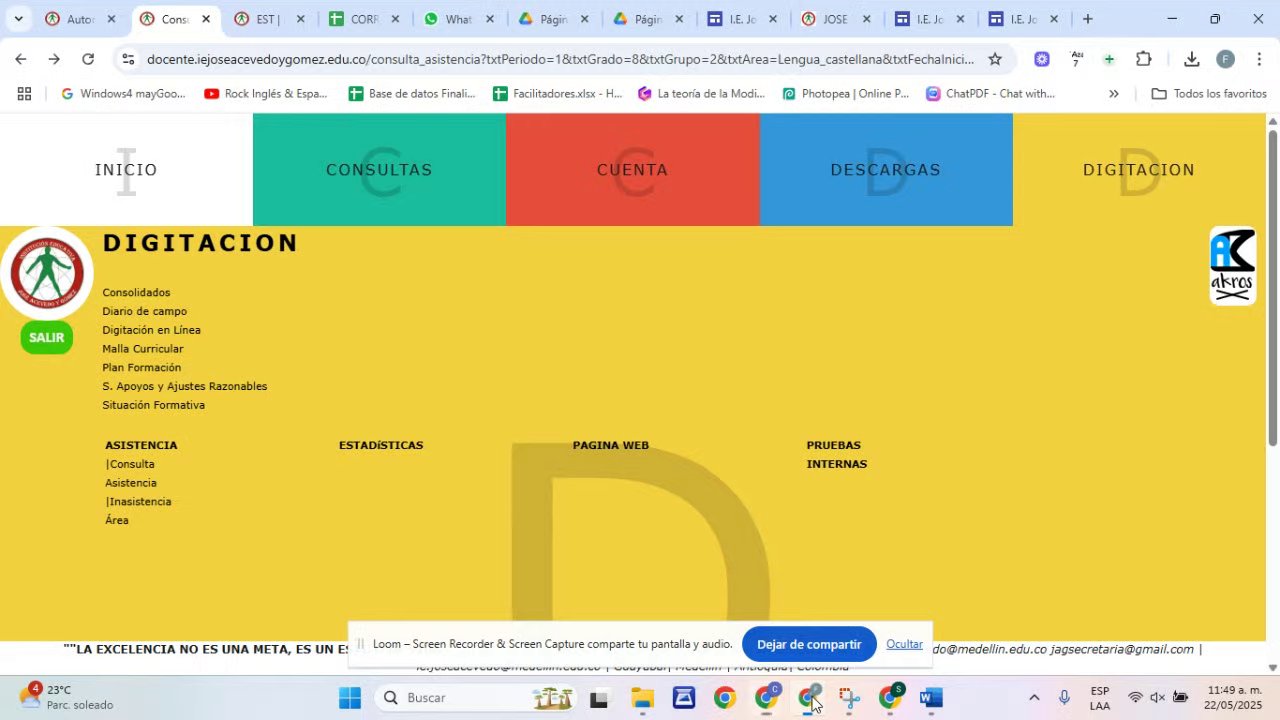
Task: Click the page vertical scrollbar
Action: 1273,288
